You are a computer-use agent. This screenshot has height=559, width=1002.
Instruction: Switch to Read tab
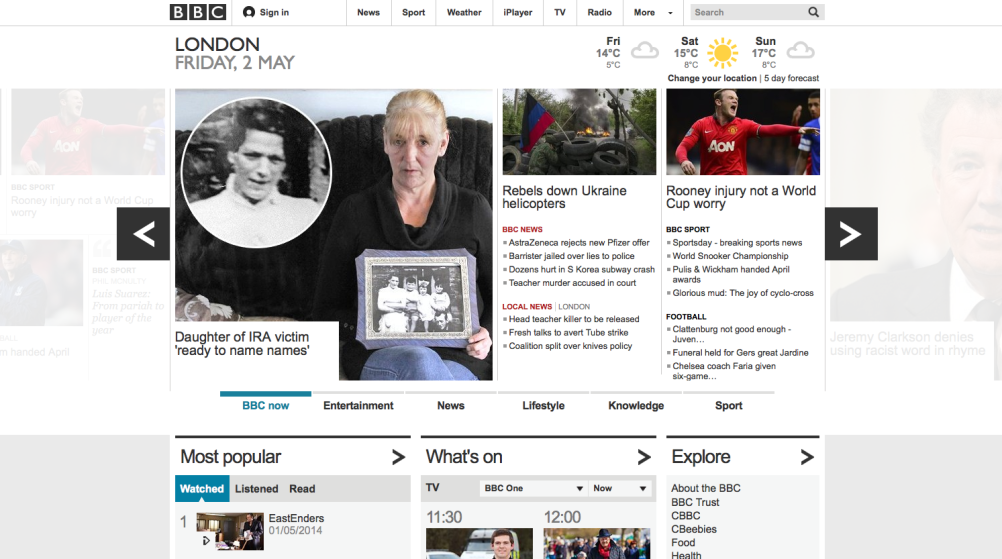pos(302,489)
